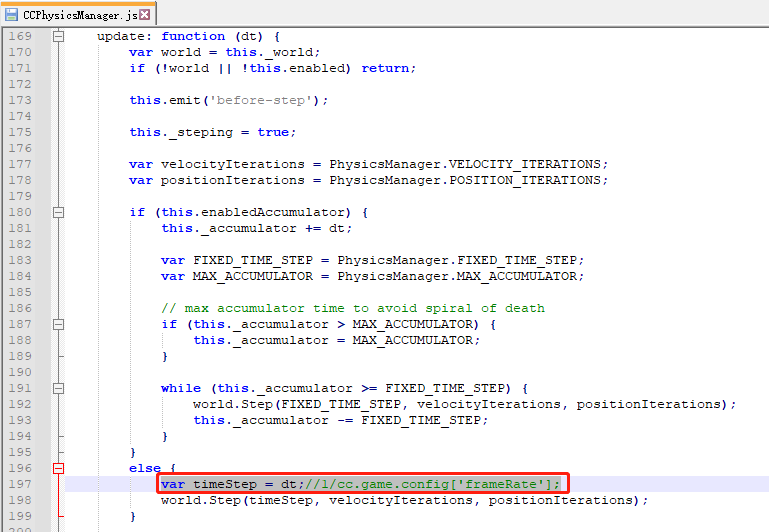This screenshot has width=769, height=532.
Task: Click the 'before-step' string literal
Action: pyautogui.click(x=260, y=100)
